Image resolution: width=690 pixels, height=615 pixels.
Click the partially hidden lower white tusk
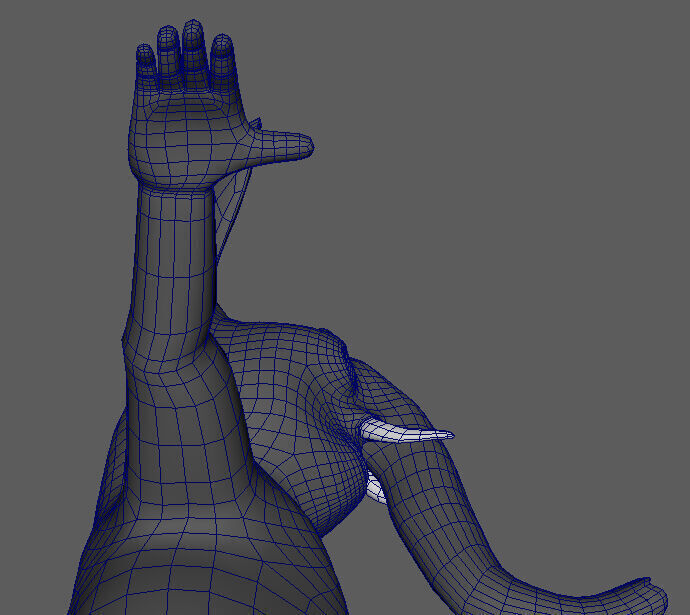point(375,489)
